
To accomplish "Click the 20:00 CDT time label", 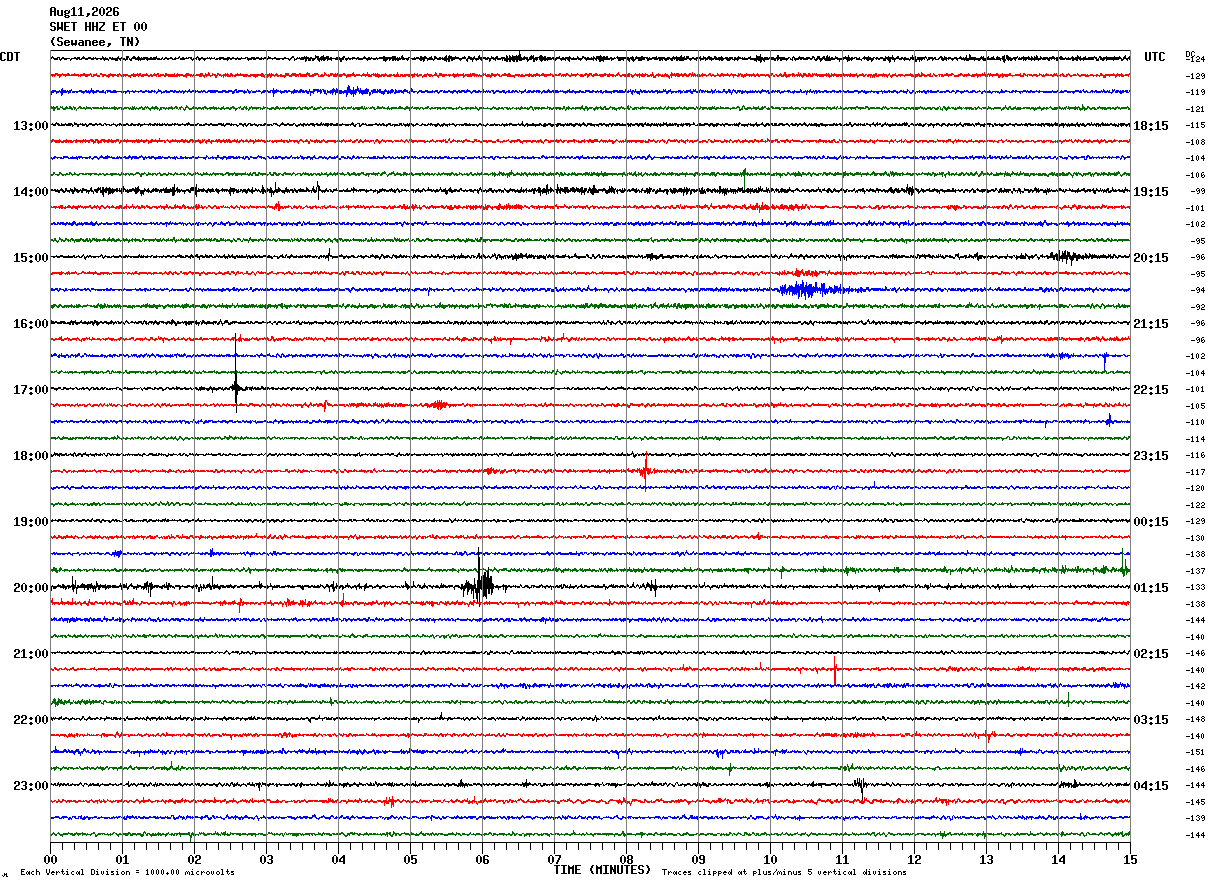I will point(31,588).
